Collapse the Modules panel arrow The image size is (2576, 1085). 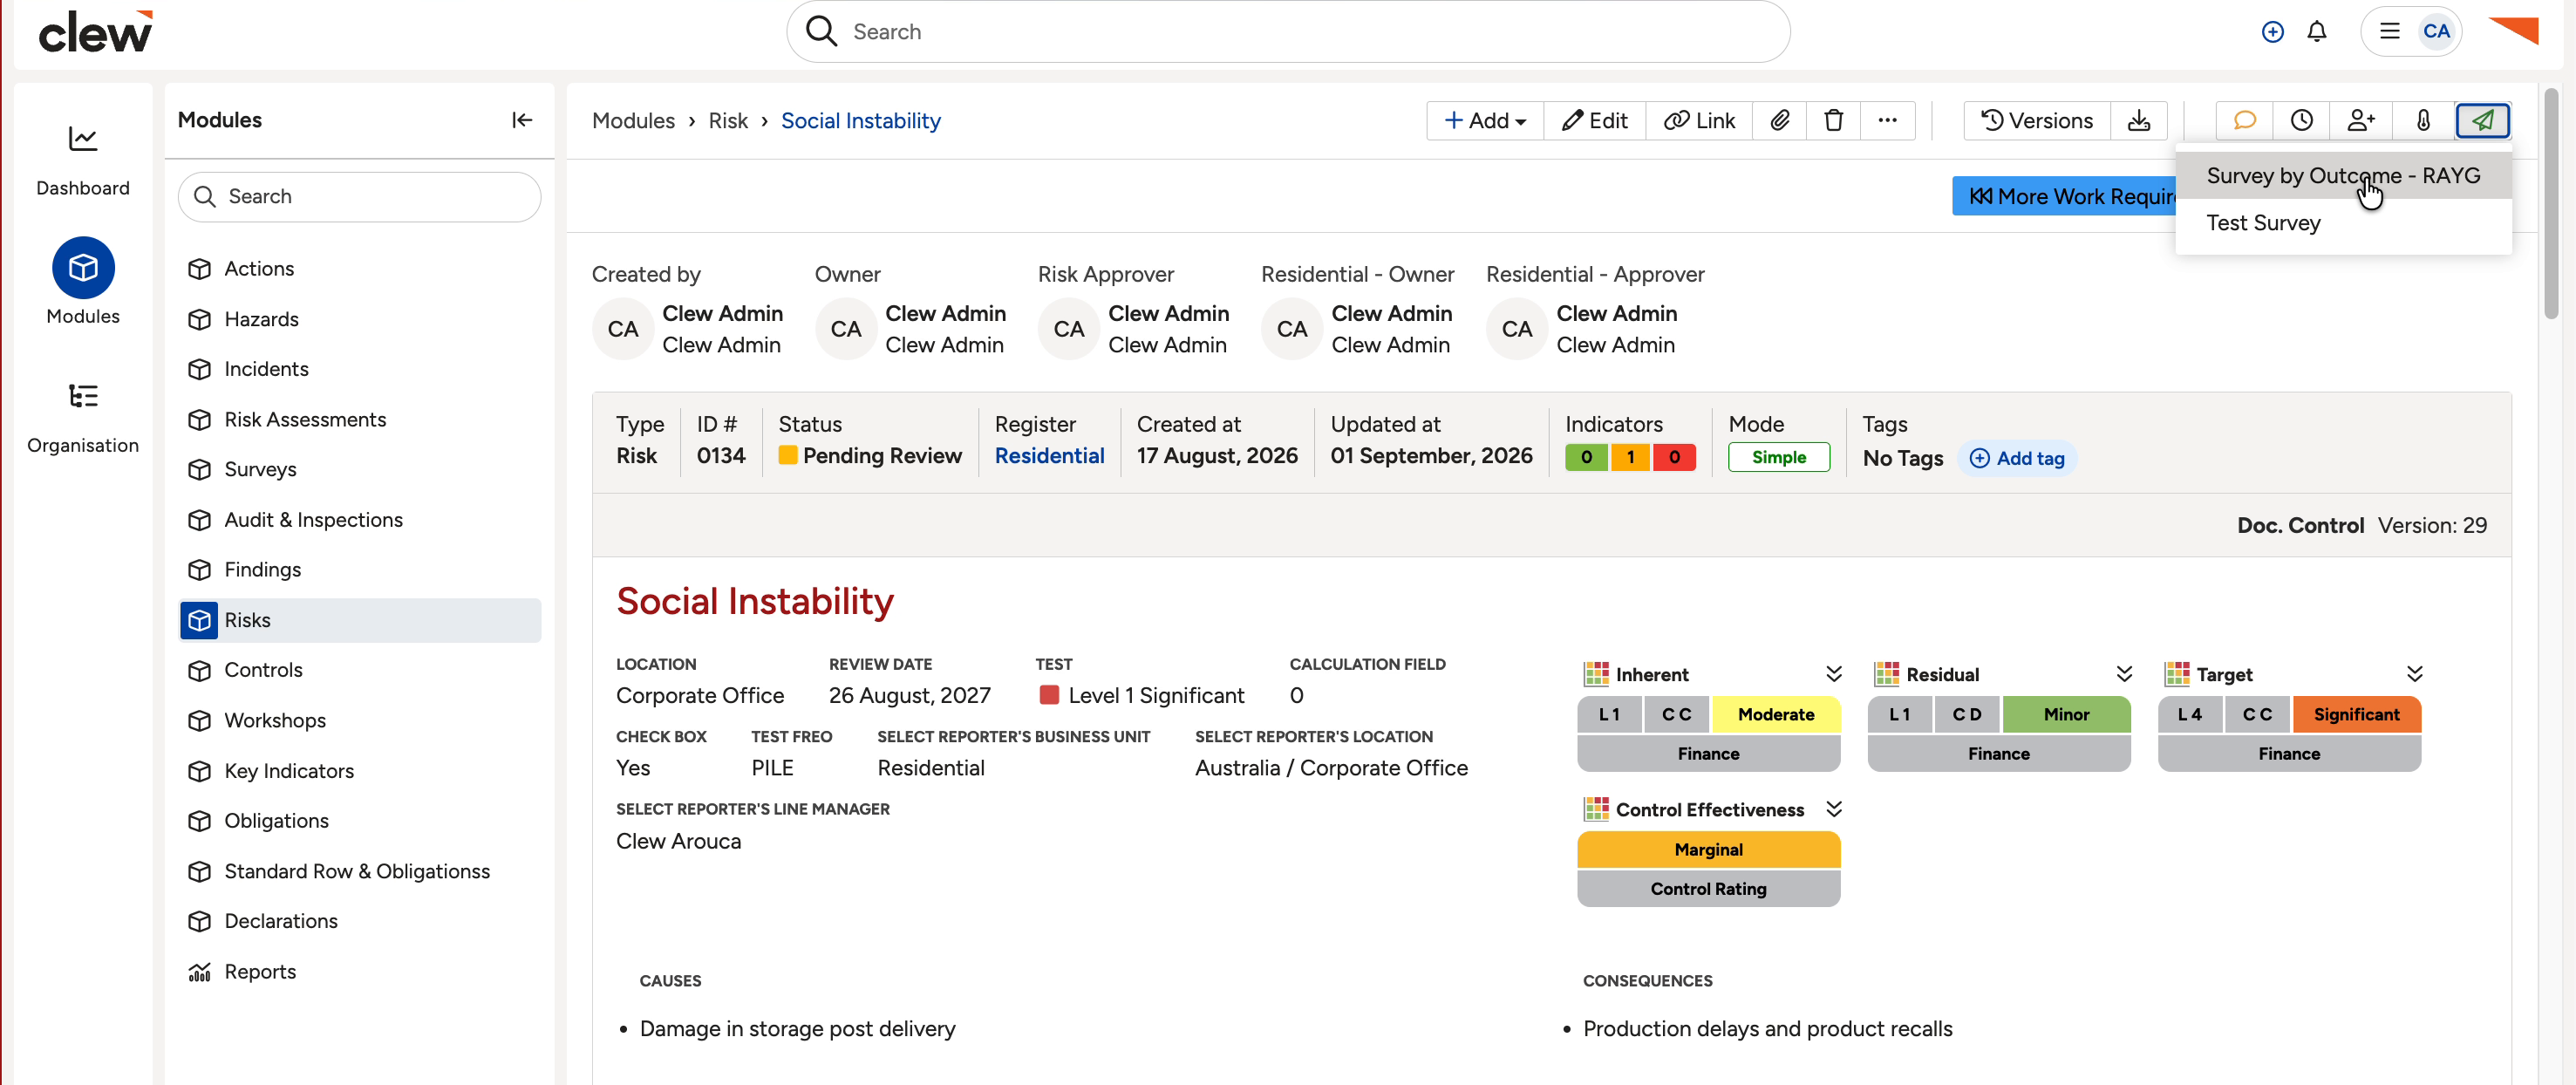coord(522,120)
